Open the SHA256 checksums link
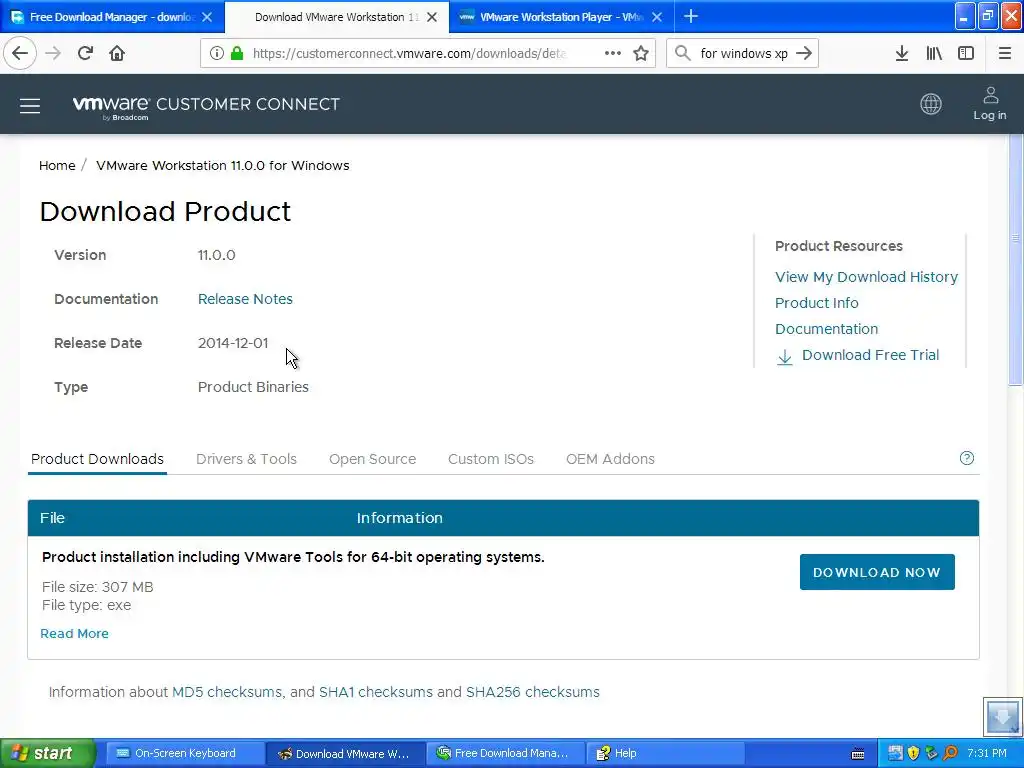1024x768 pixels. (532, 692)
